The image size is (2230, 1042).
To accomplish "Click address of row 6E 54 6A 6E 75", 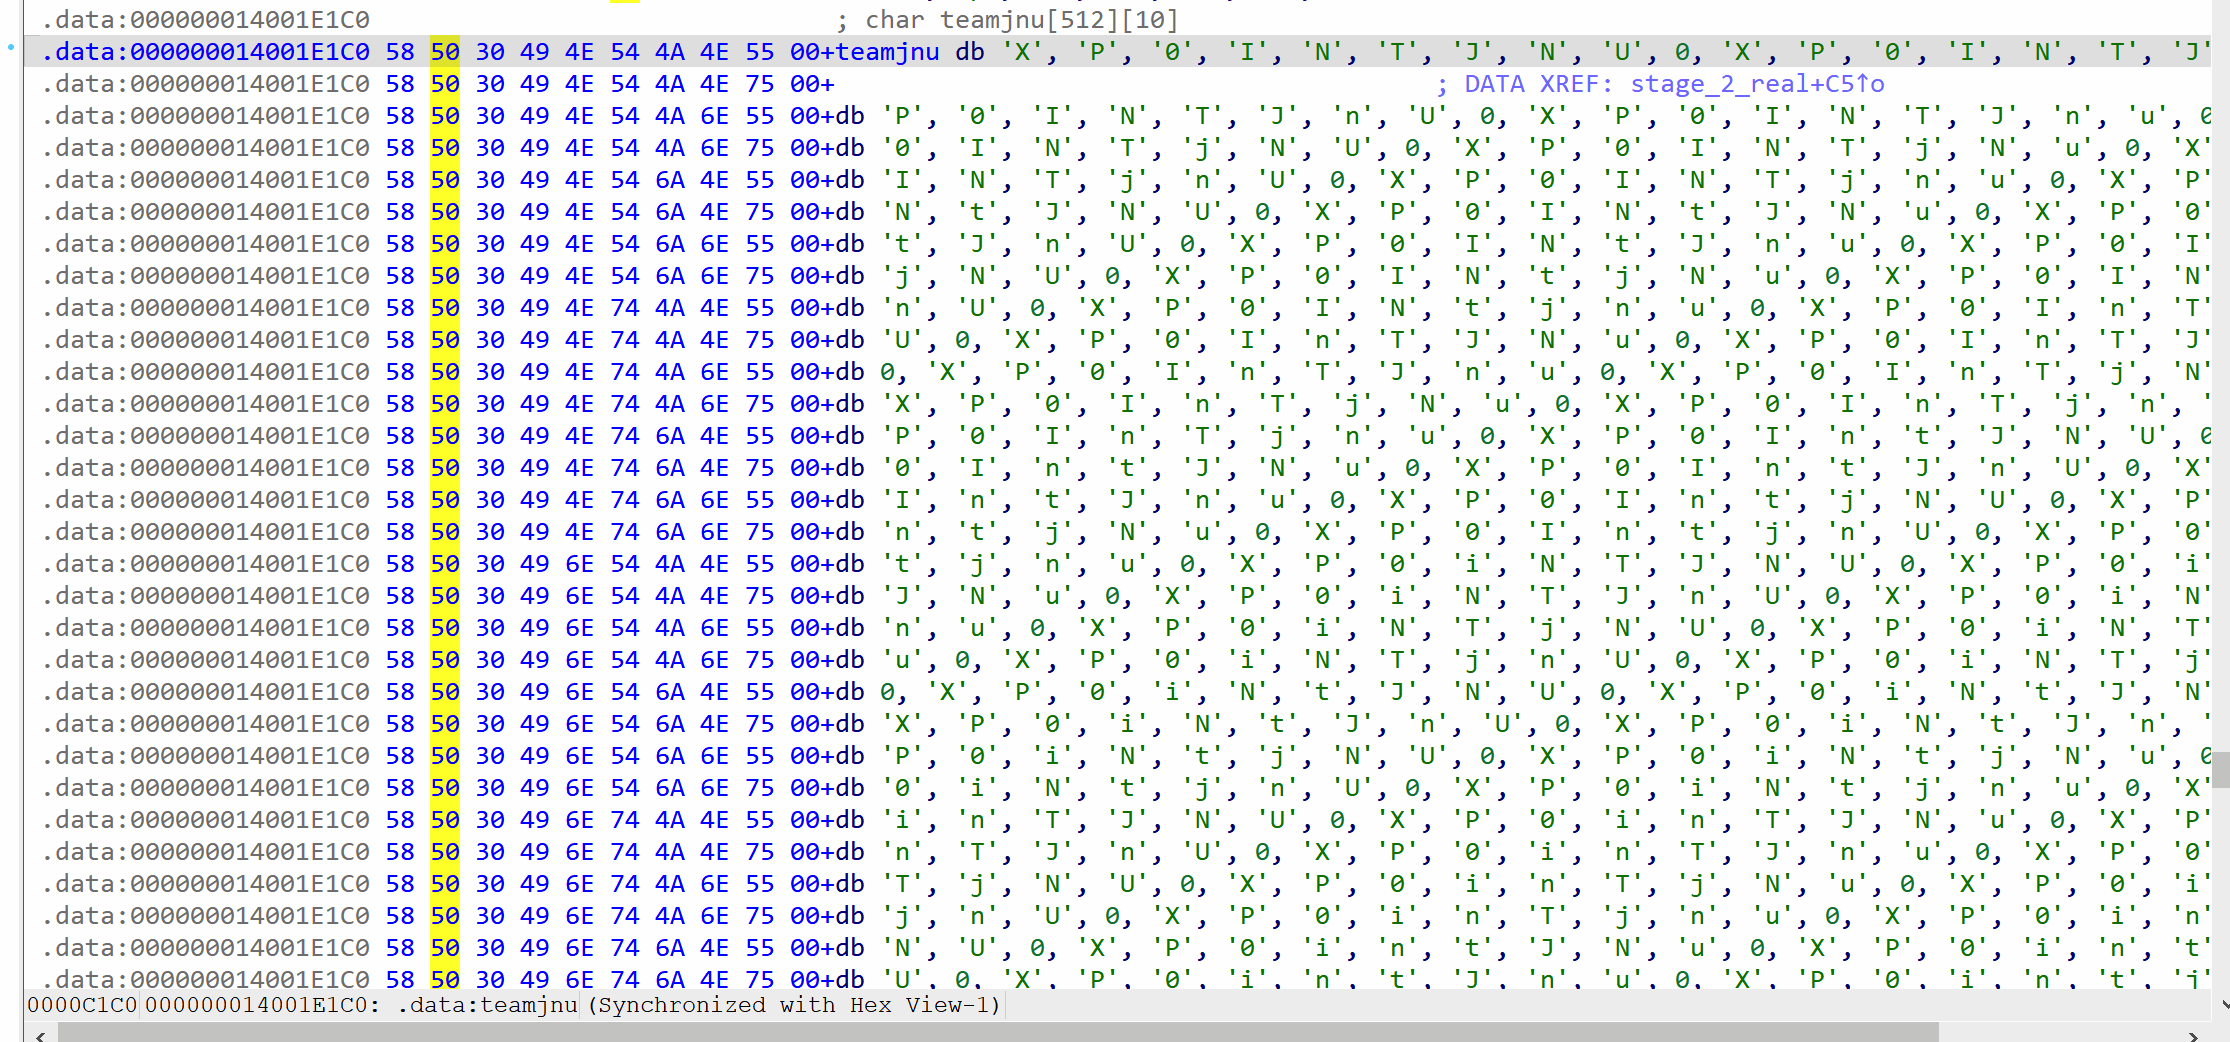I will coord(206,788).
